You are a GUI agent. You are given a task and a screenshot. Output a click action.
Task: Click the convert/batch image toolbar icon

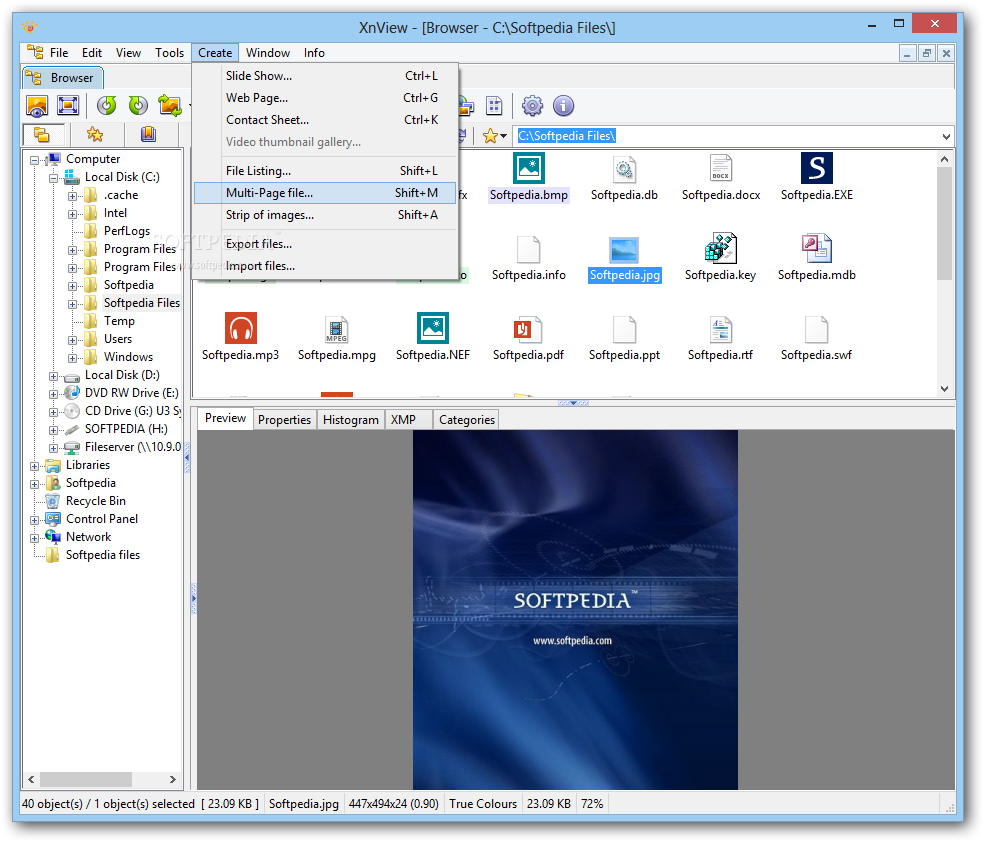pos(169,105)
